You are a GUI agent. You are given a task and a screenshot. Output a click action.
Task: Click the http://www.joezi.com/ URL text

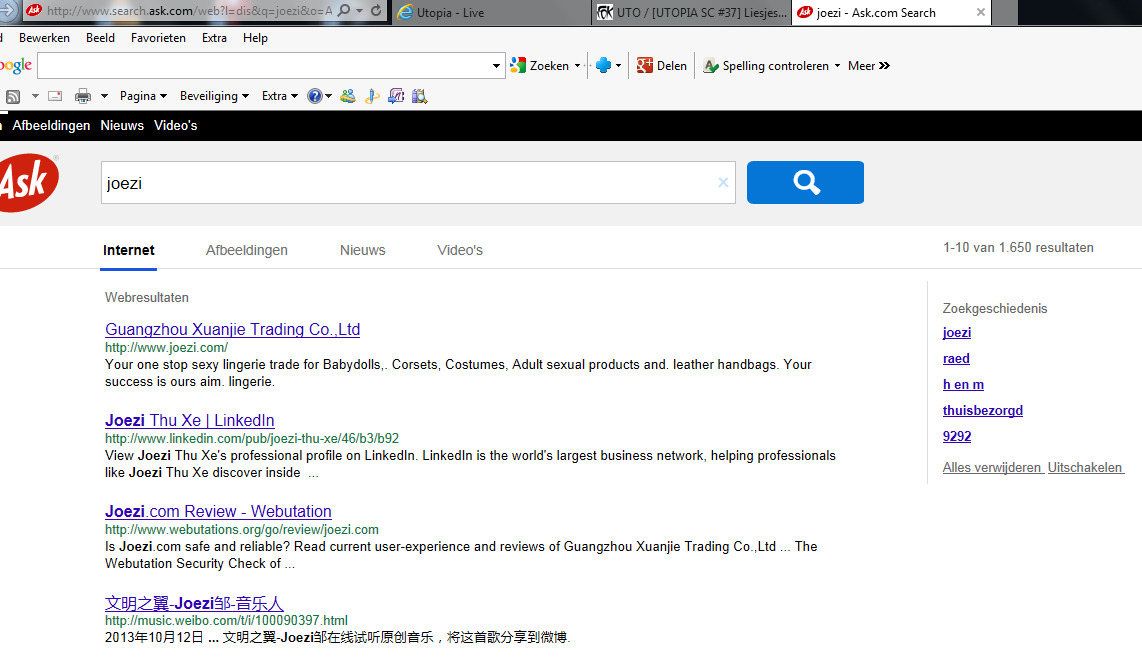166,347
